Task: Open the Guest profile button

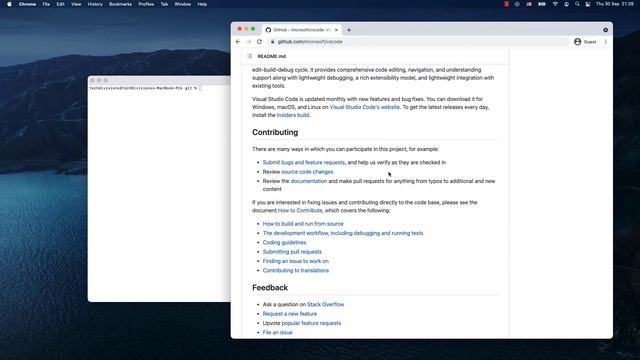Action: tap(585, 42)
